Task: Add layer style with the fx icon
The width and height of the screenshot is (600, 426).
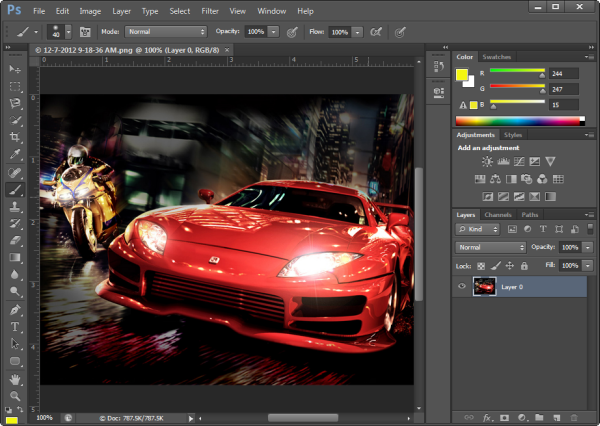Action: tap(489, 417)
